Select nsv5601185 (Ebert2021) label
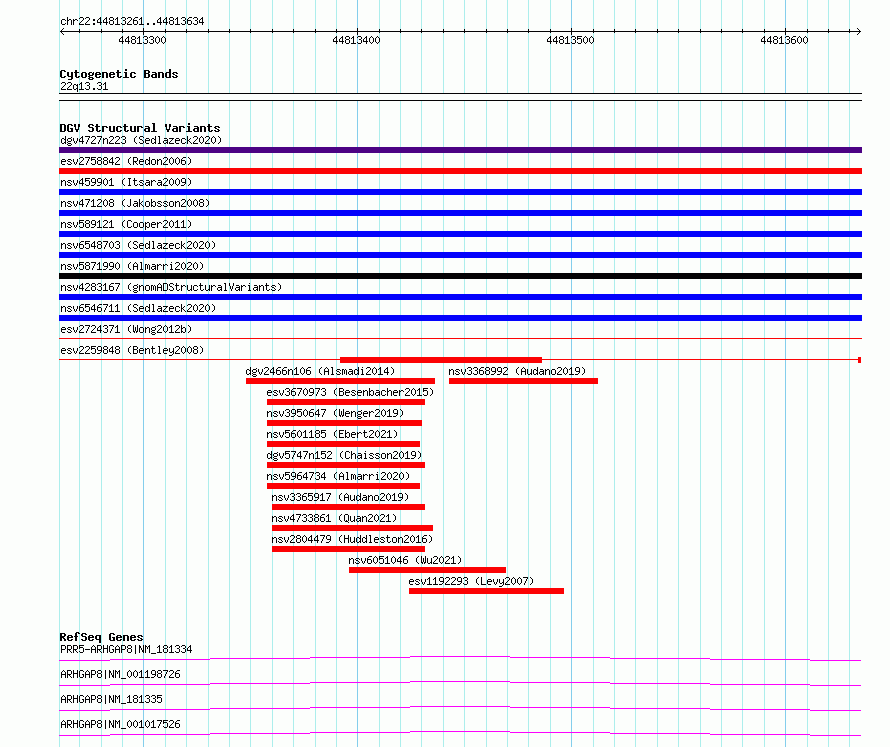890x747 pixels. point(332,434)
